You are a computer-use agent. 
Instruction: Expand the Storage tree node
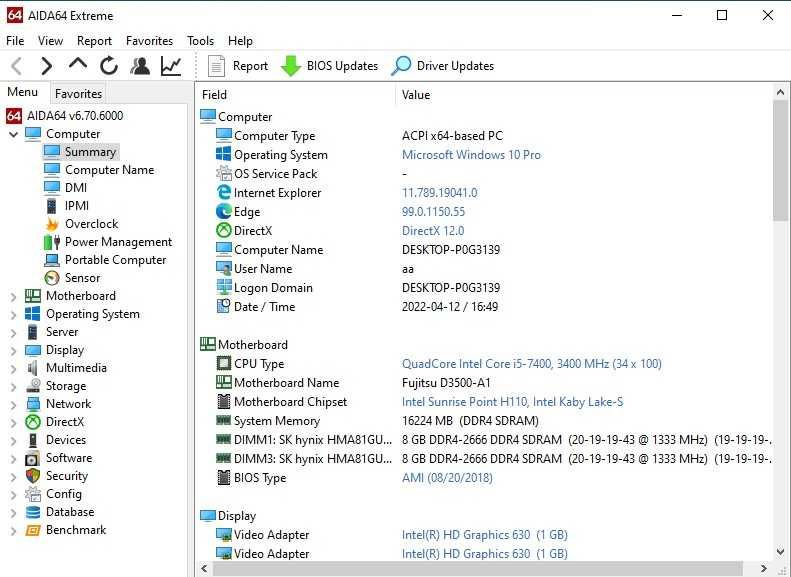coord(14,387)
